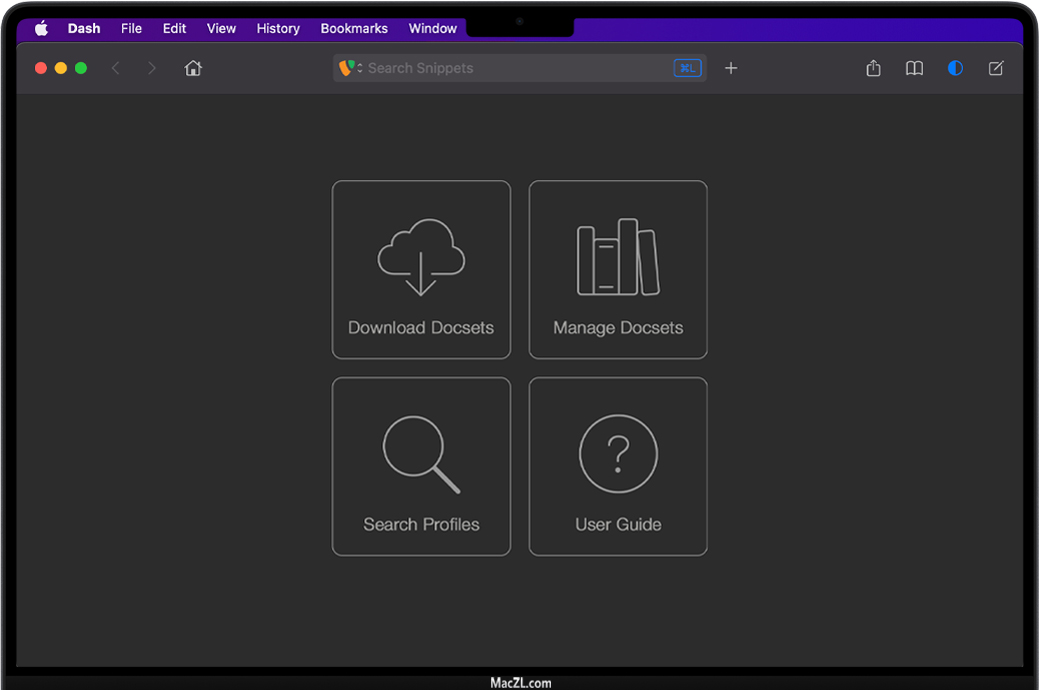Open Search Profiles with the magnifier tile
The image size is (1040, 690).
click(x=421, y=467)
